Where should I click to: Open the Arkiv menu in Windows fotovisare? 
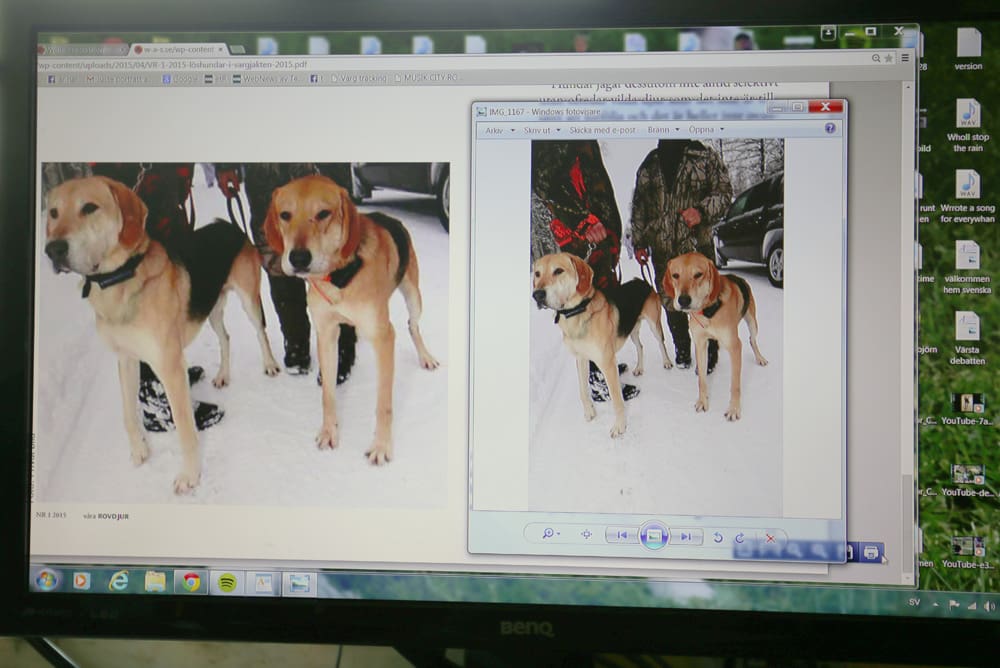(x=499, y=130)
